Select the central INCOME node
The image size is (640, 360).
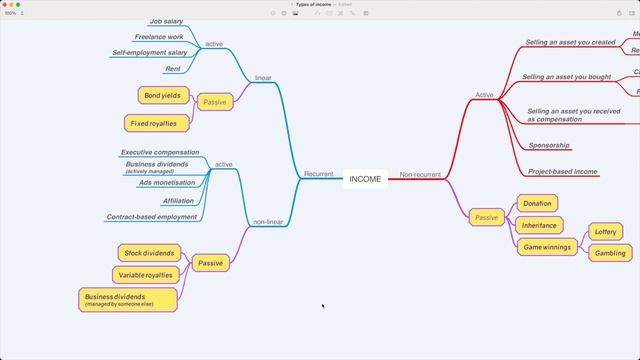tap(365, 179)
